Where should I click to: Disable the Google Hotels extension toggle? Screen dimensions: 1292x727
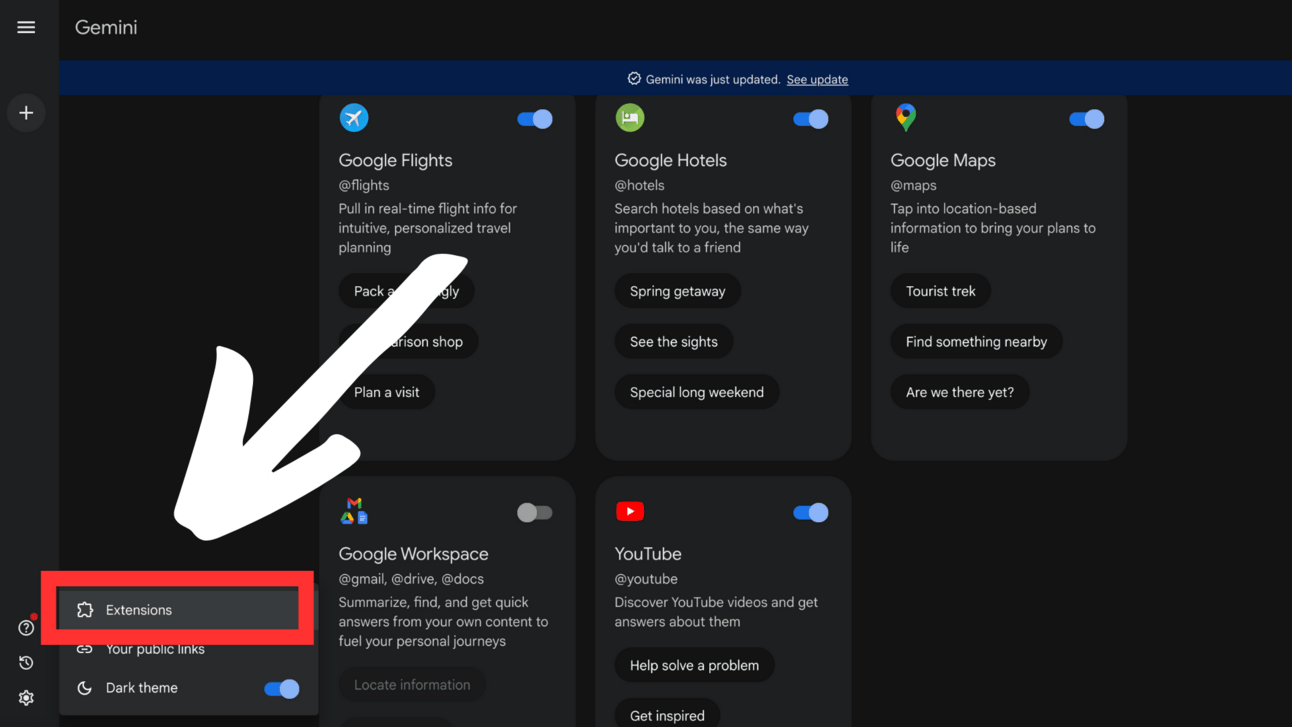point(811,119)
